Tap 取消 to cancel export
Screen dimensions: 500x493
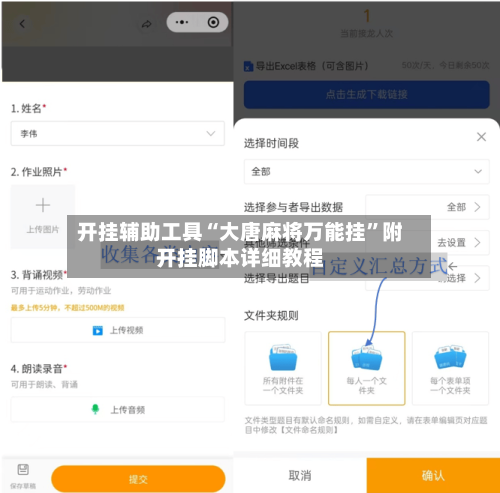300,476
